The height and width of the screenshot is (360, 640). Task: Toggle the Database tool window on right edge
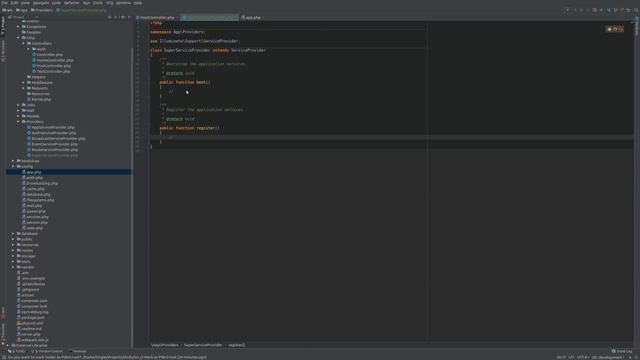point(637,28)
